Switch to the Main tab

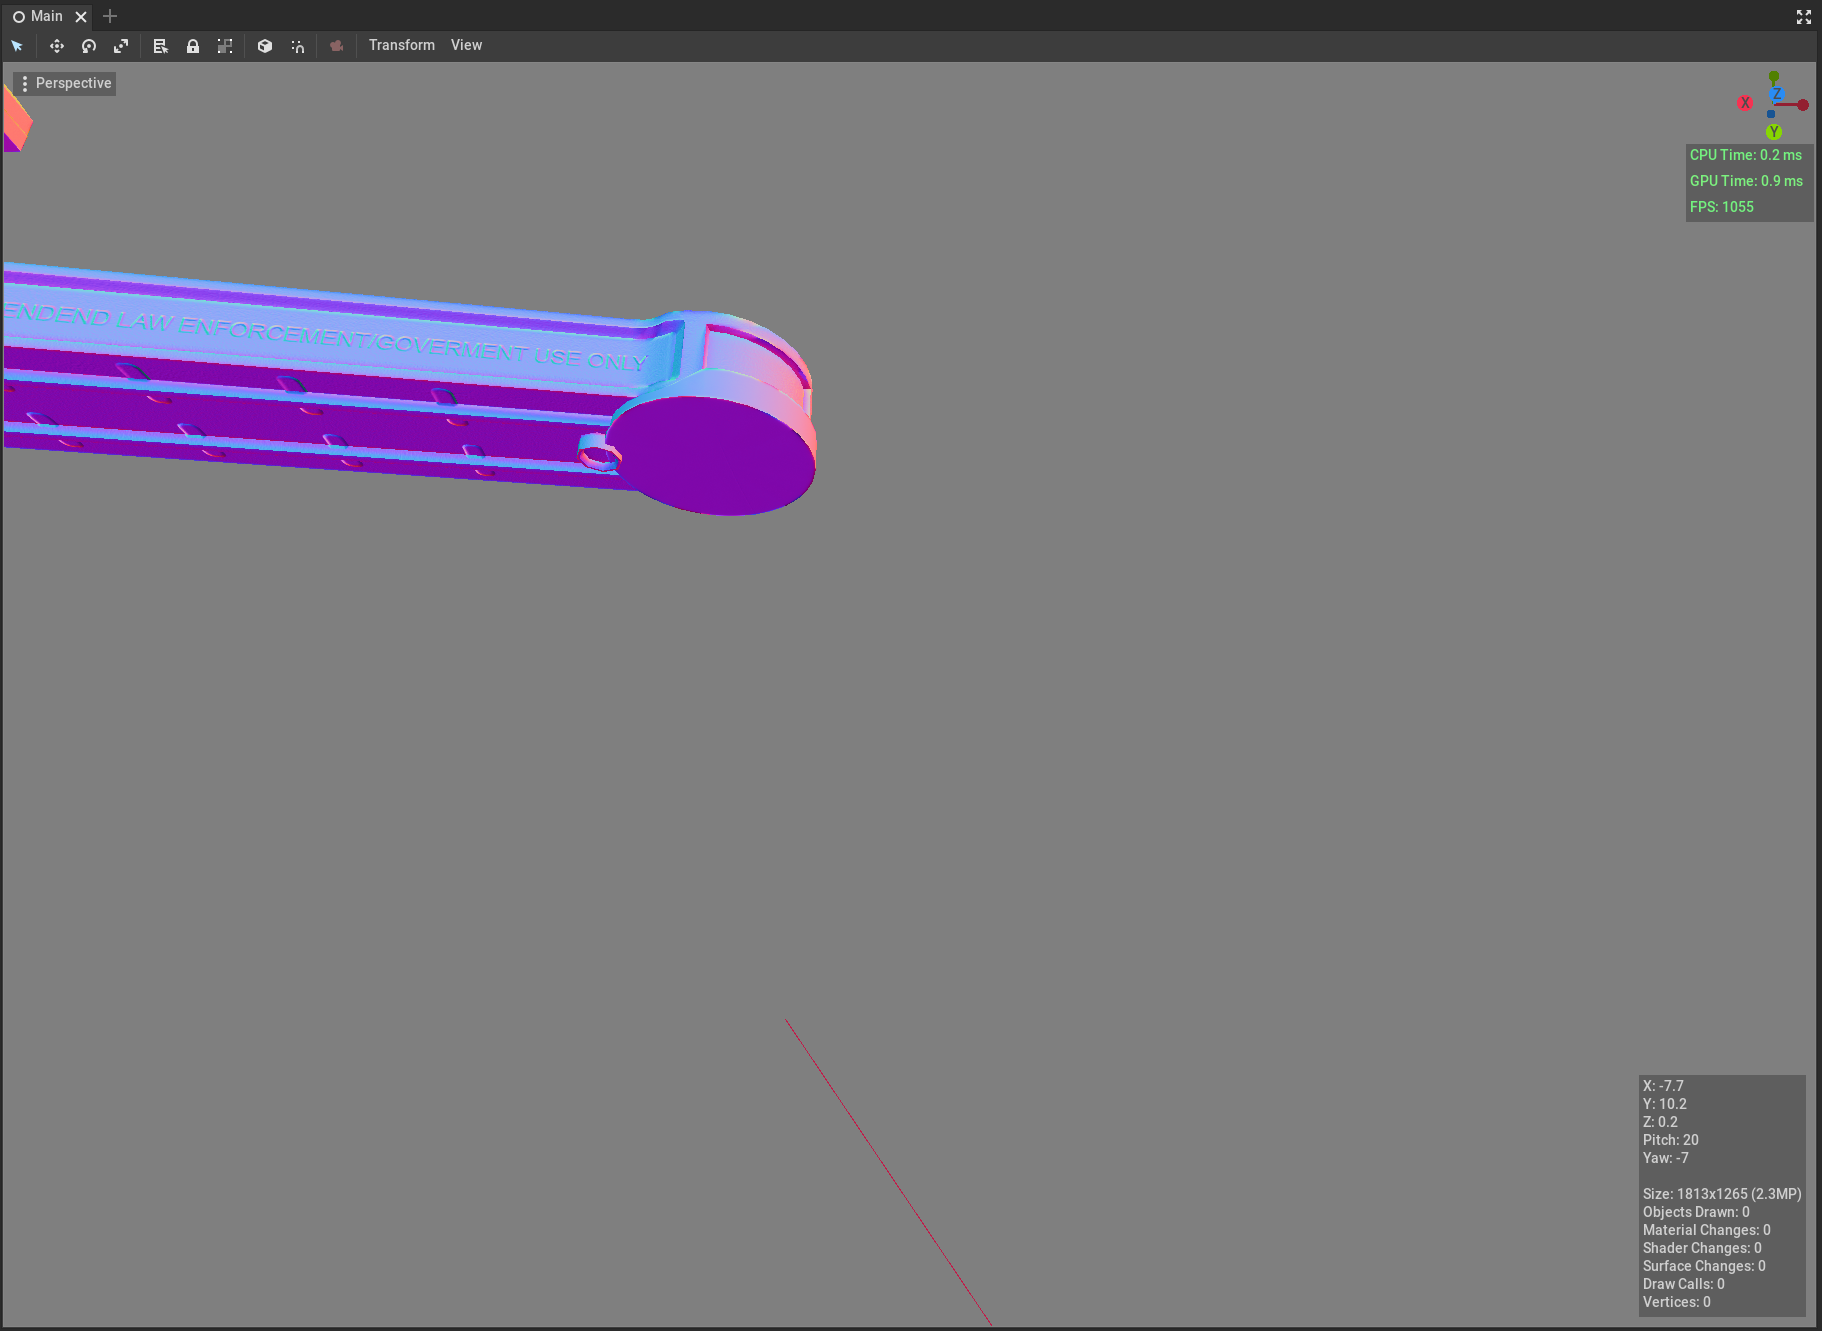point(44,16)
